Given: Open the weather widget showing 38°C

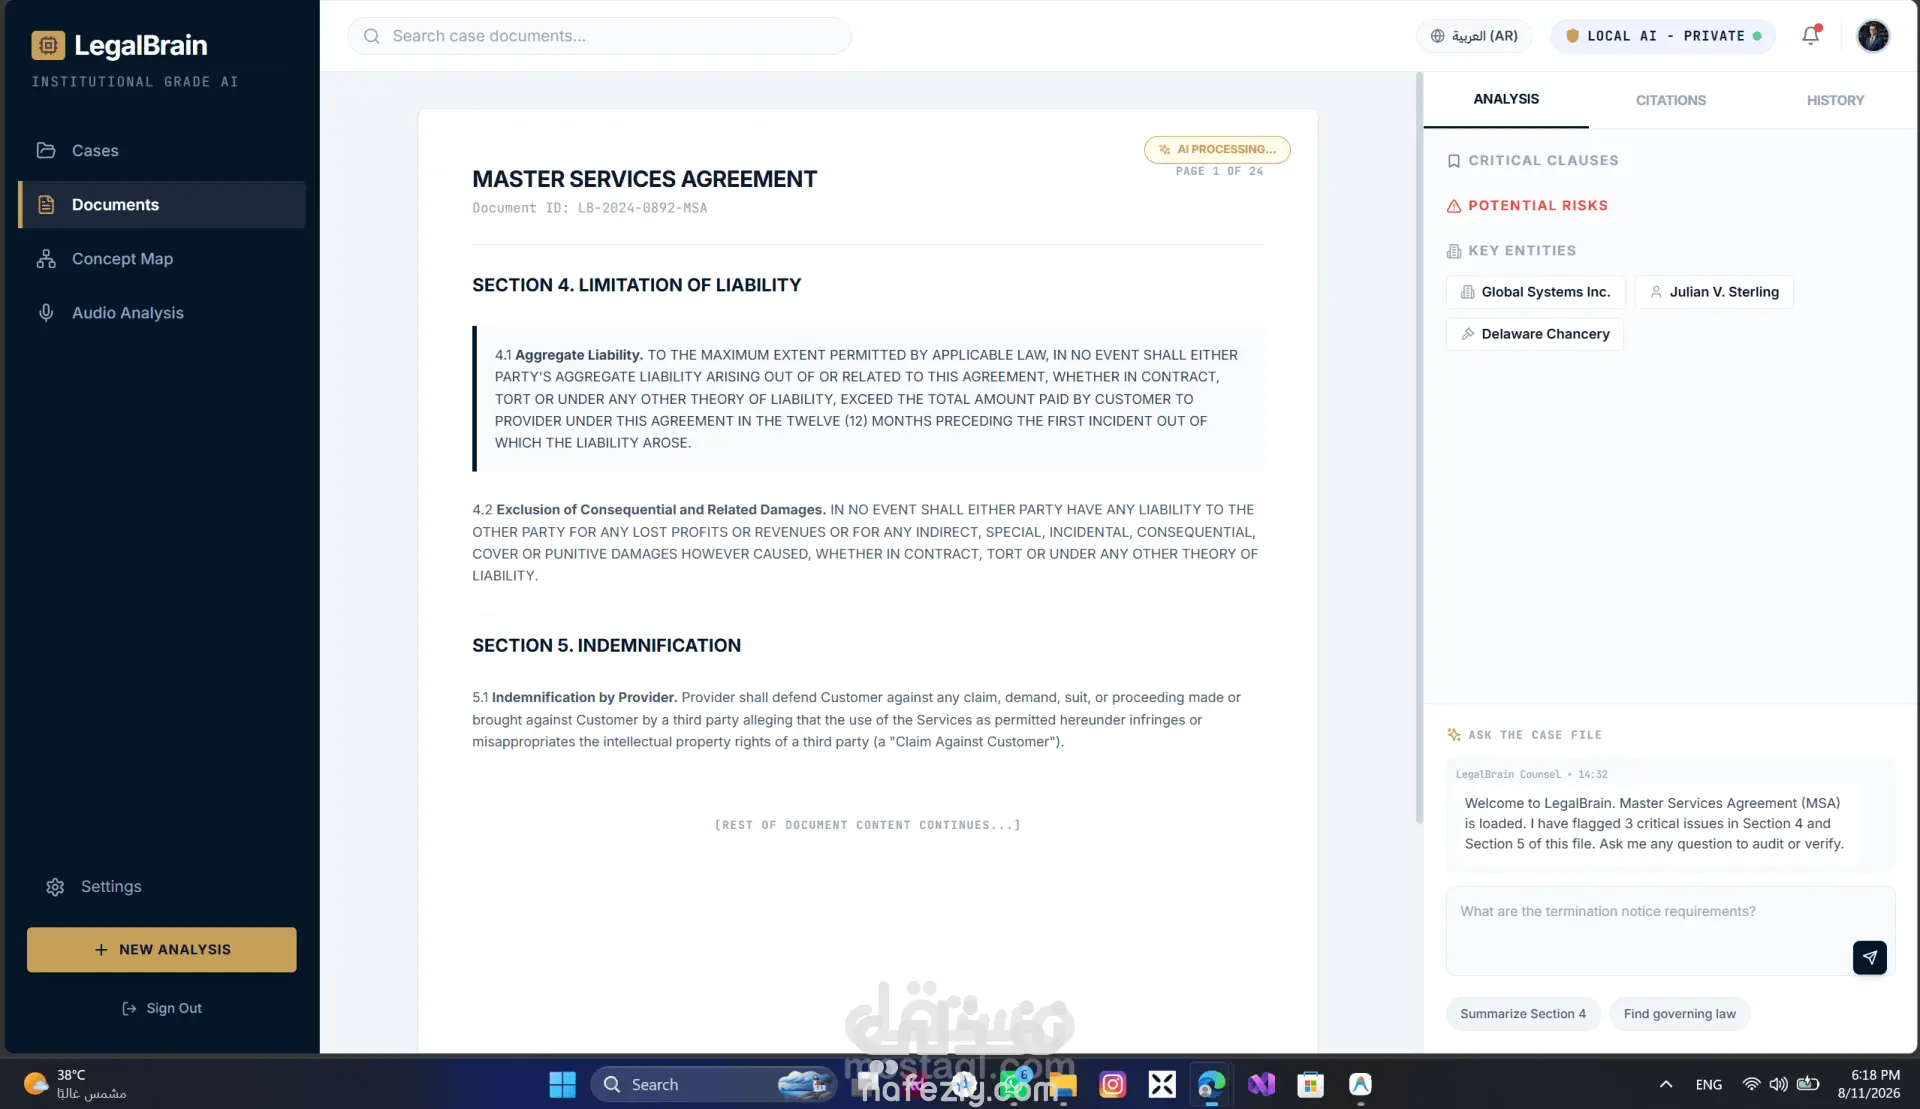Looking at the screenshot, I should (x=76, y=1084).
